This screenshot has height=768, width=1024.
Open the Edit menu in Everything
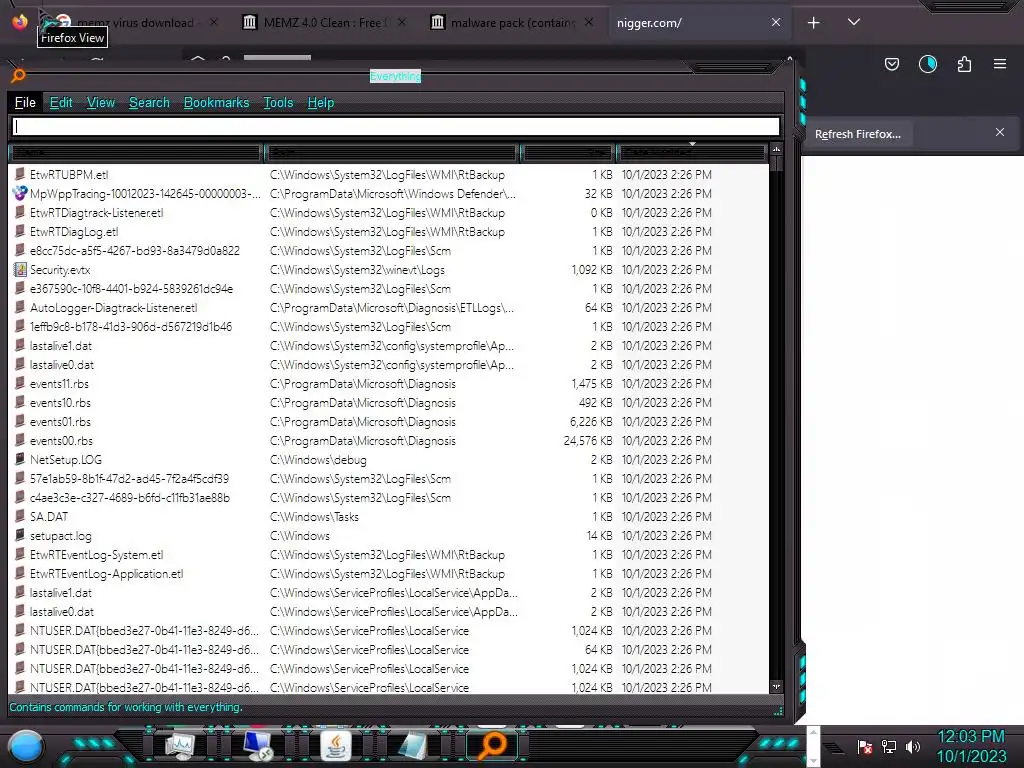pos(61,103)
